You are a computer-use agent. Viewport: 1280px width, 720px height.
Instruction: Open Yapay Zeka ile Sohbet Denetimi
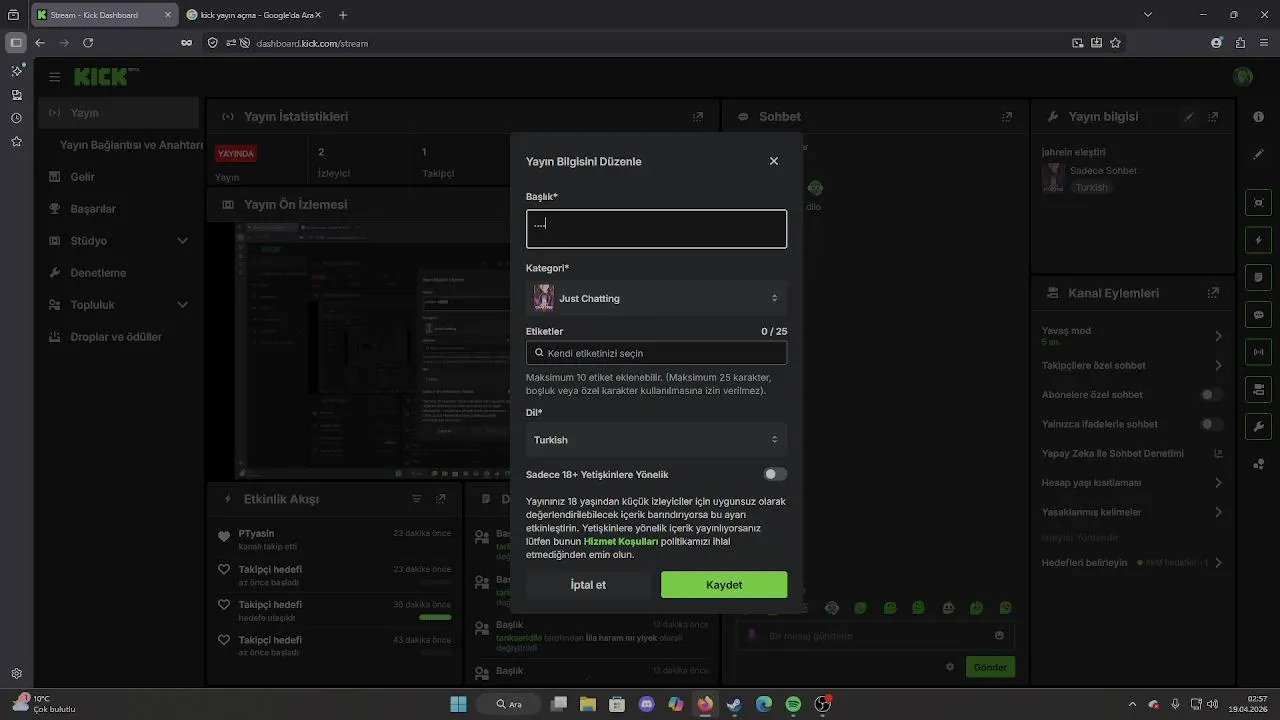(1132, 453)
